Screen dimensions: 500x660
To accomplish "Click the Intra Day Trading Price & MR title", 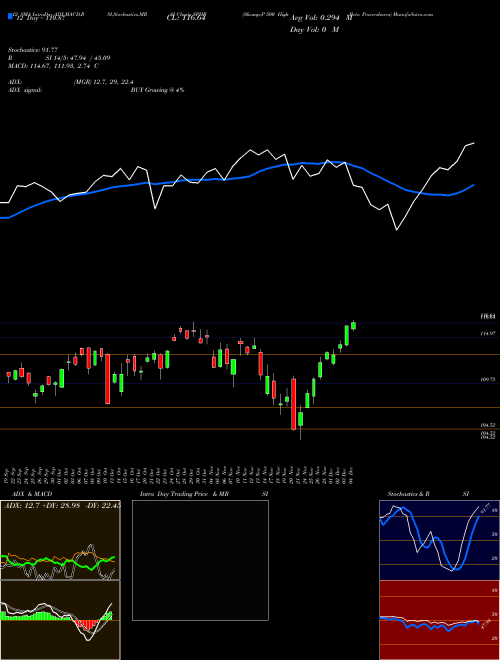I will (x=184, y=494).
